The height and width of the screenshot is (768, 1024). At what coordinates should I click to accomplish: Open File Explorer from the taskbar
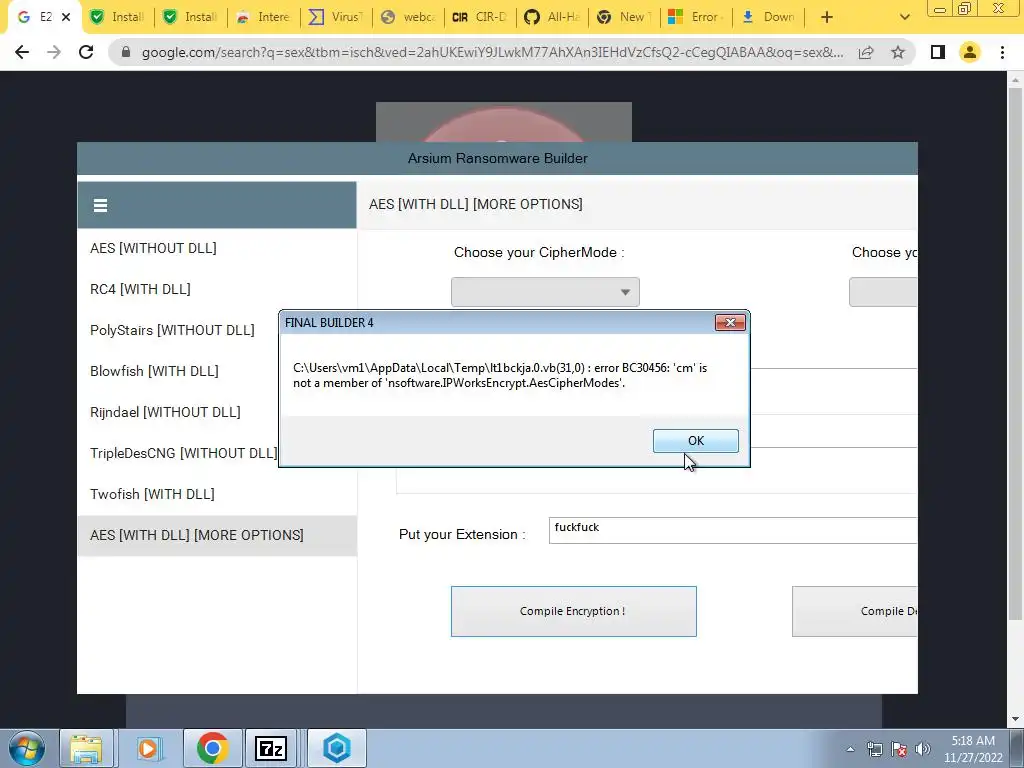86,748
